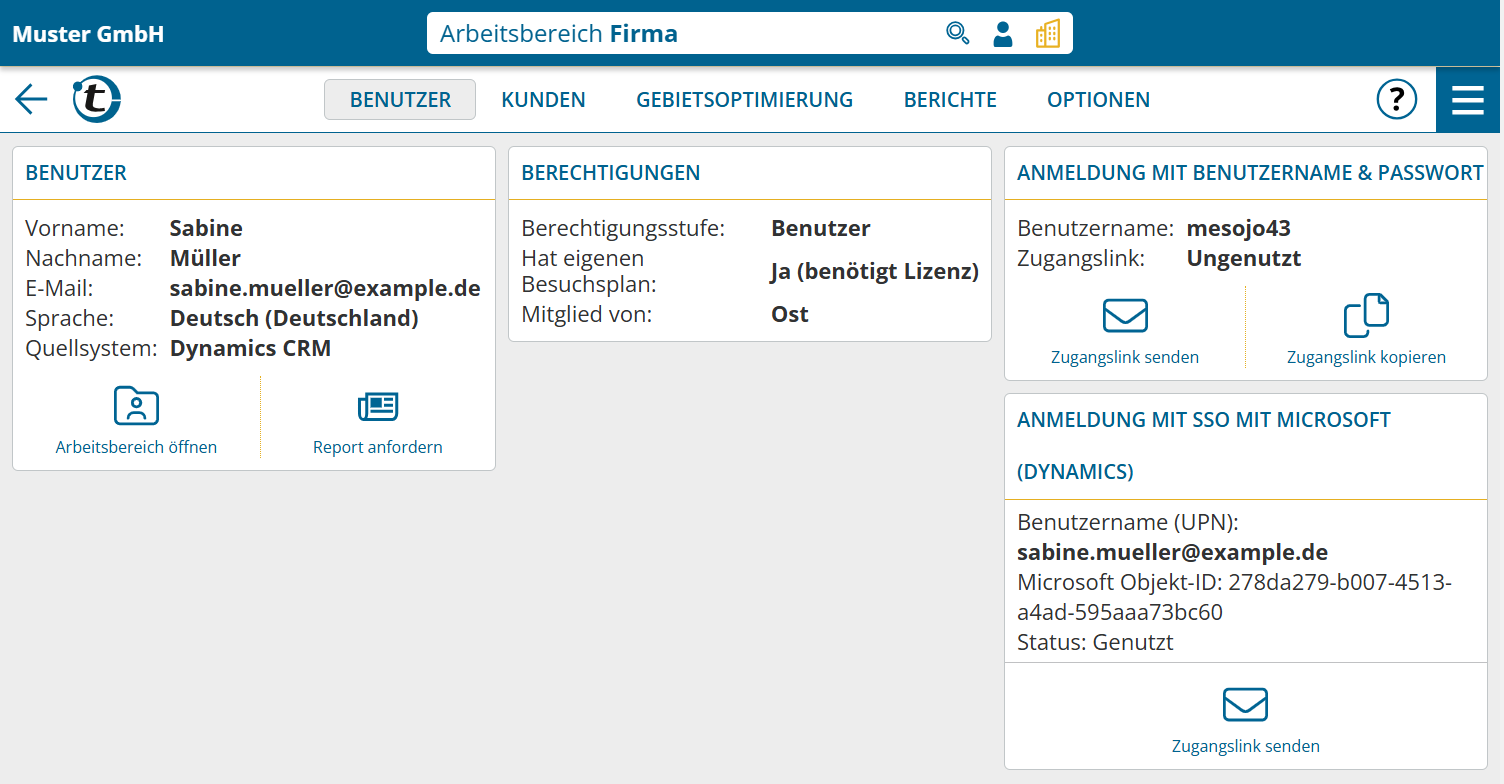This screenshot has height=784, width=1504.
Task: Click the Status: Genutzt line
Action: [x=1095, y=642]
